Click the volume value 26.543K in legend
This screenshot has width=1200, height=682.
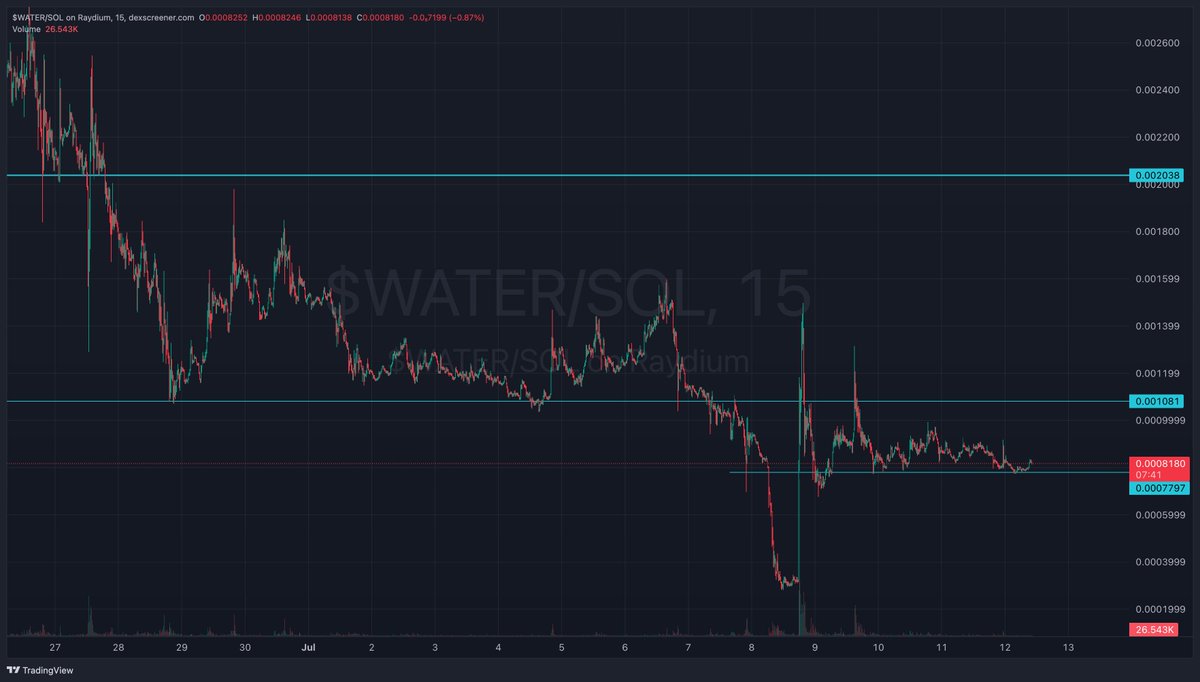coord(62,29)
